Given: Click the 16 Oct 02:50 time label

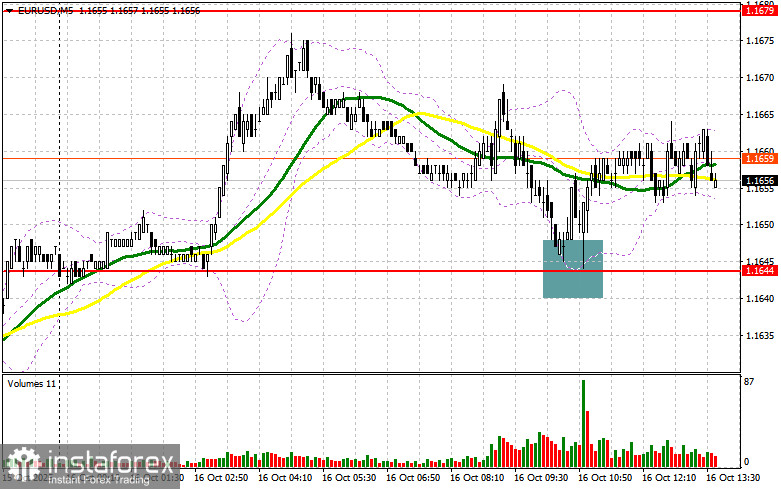Looking at the screenshot, I should click(221, 478).
